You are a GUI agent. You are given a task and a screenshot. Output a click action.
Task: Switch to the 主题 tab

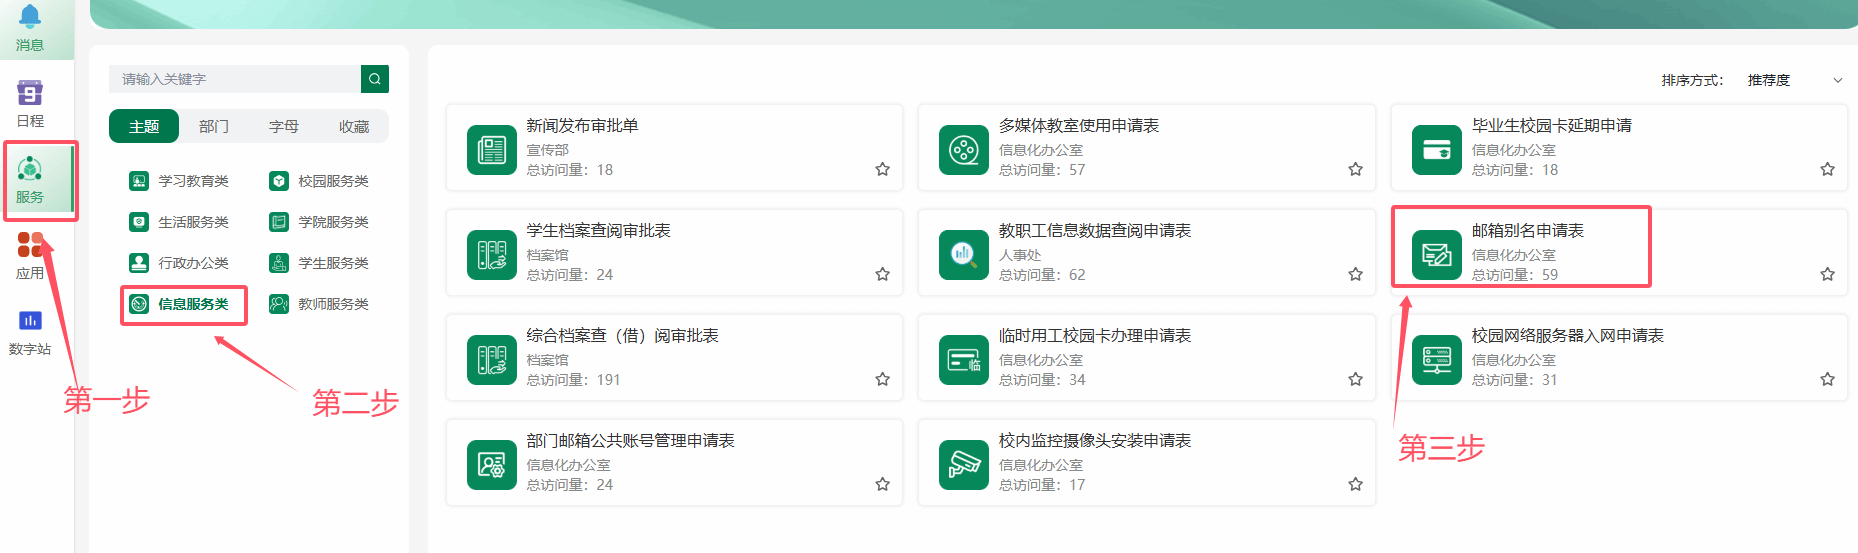144,126
